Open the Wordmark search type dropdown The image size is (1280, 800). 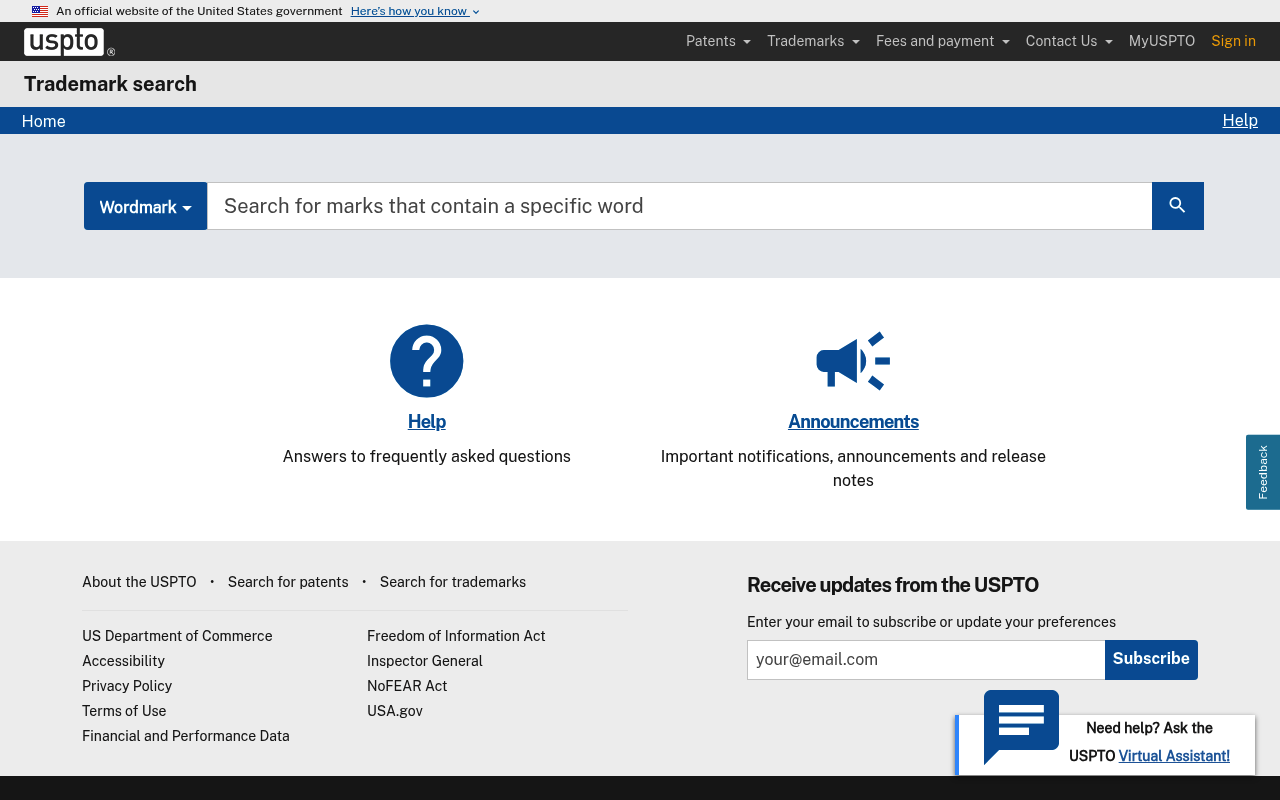click(x=145, y=206)
